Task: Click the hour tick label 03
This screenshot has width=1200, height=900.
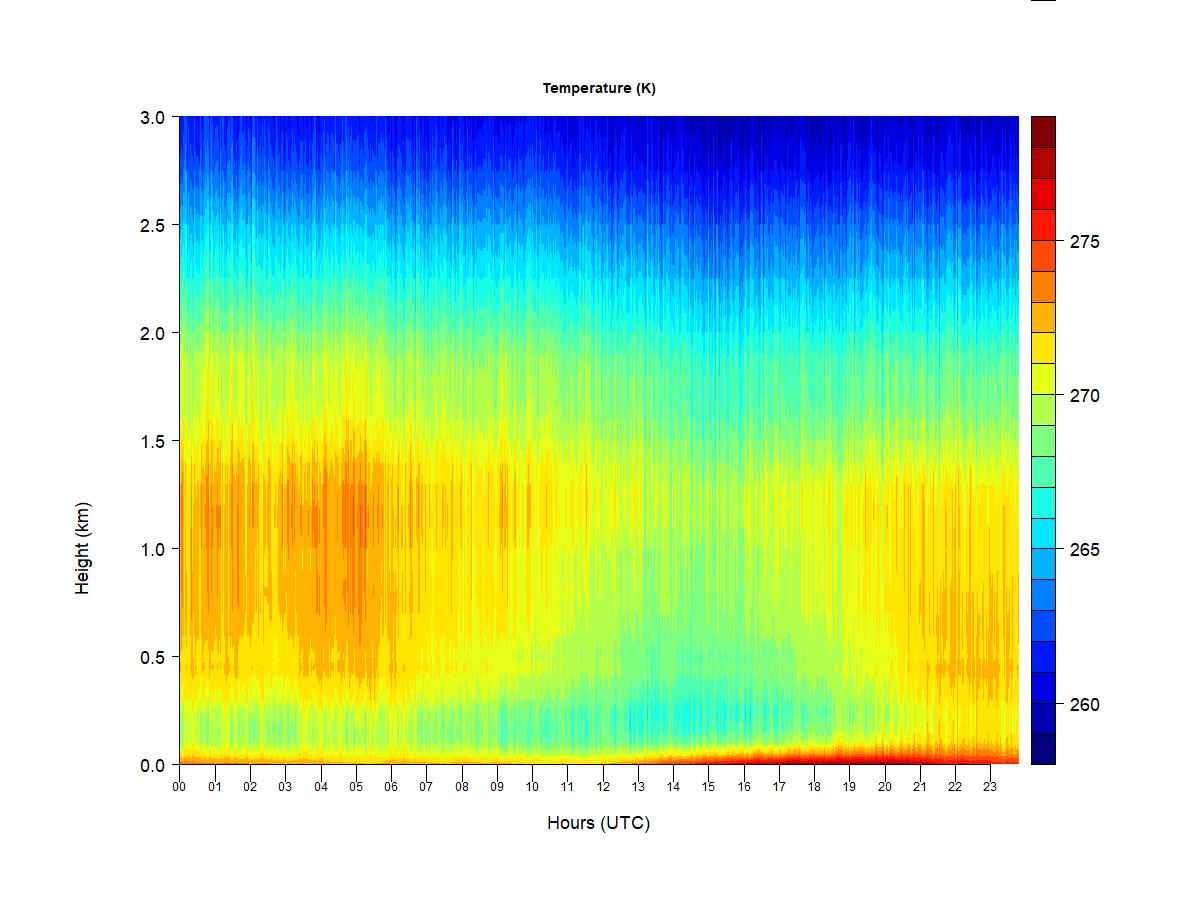Action: (285, 786)
